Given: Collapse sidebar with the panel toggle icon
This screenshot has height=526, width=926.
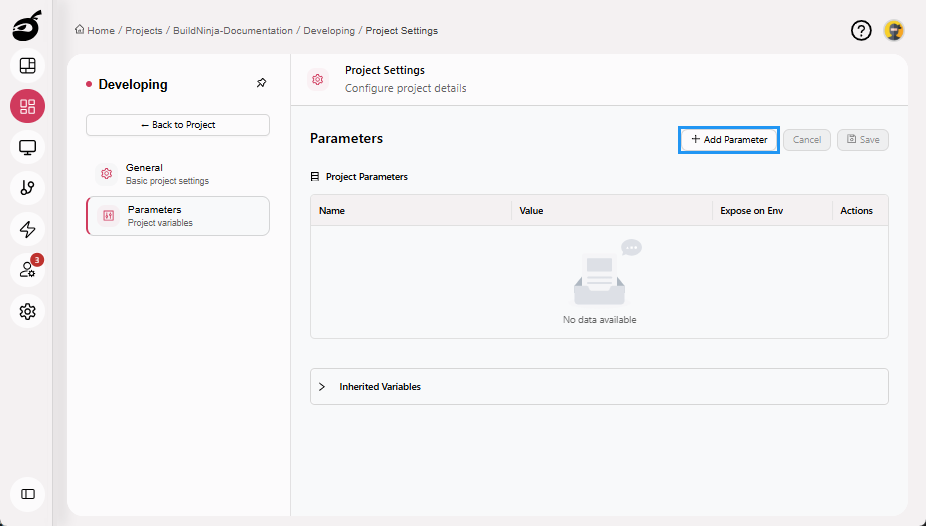Looking at the screenshot, I should (x=28, y=494).
